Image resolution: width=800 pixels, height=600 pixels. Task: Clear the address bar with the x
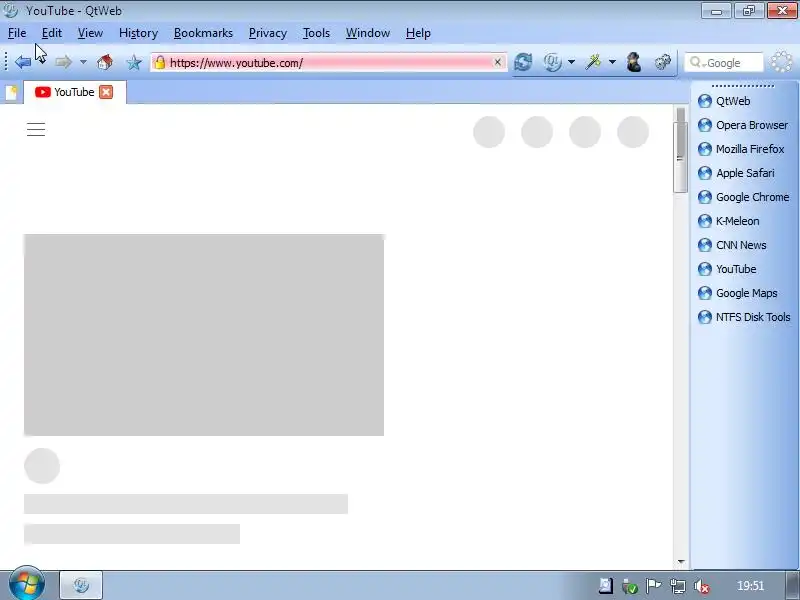click(x=497, y=62)
